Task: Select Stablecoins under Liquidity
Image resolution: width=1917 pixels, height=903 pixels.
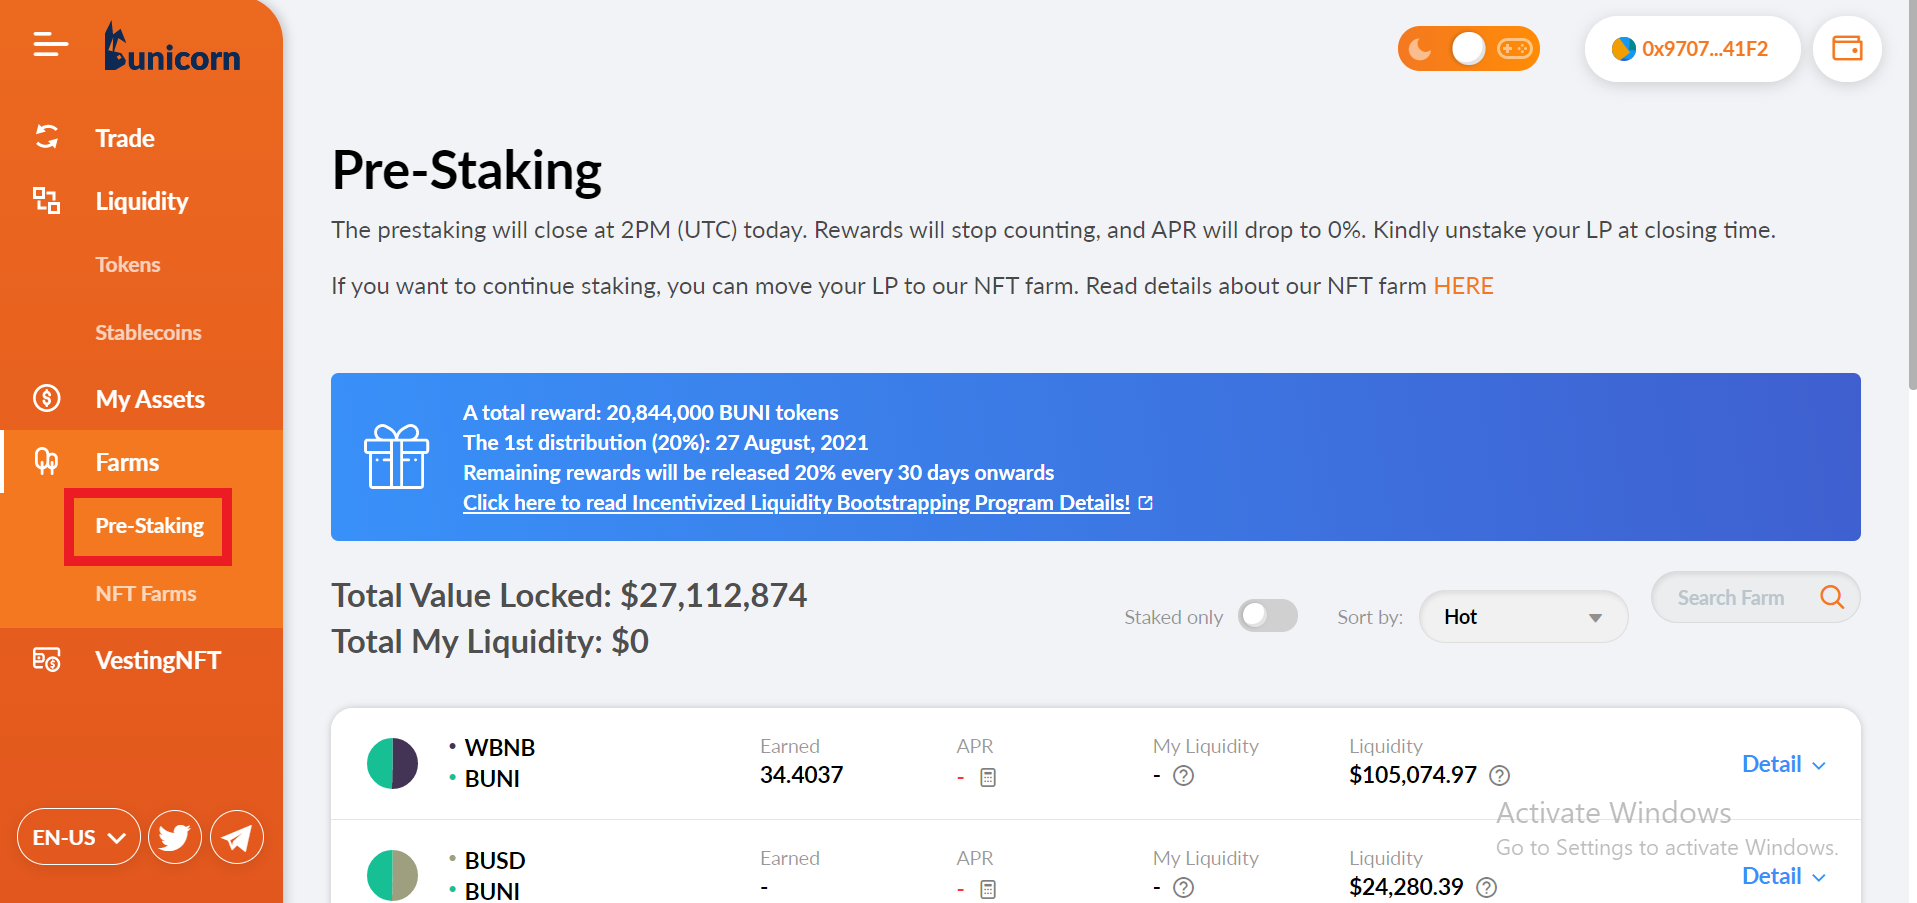Action: tap(148, 332)
